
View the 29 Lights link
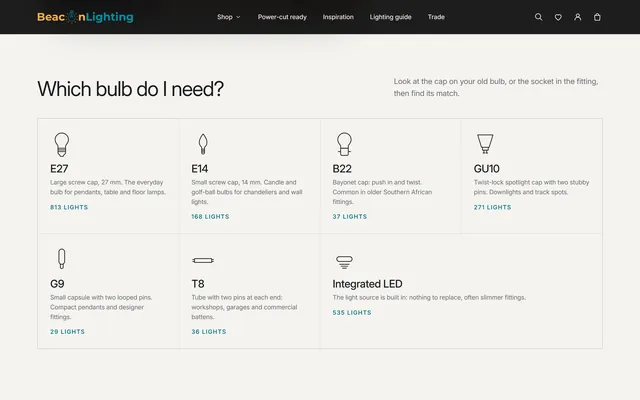point(67,332)
